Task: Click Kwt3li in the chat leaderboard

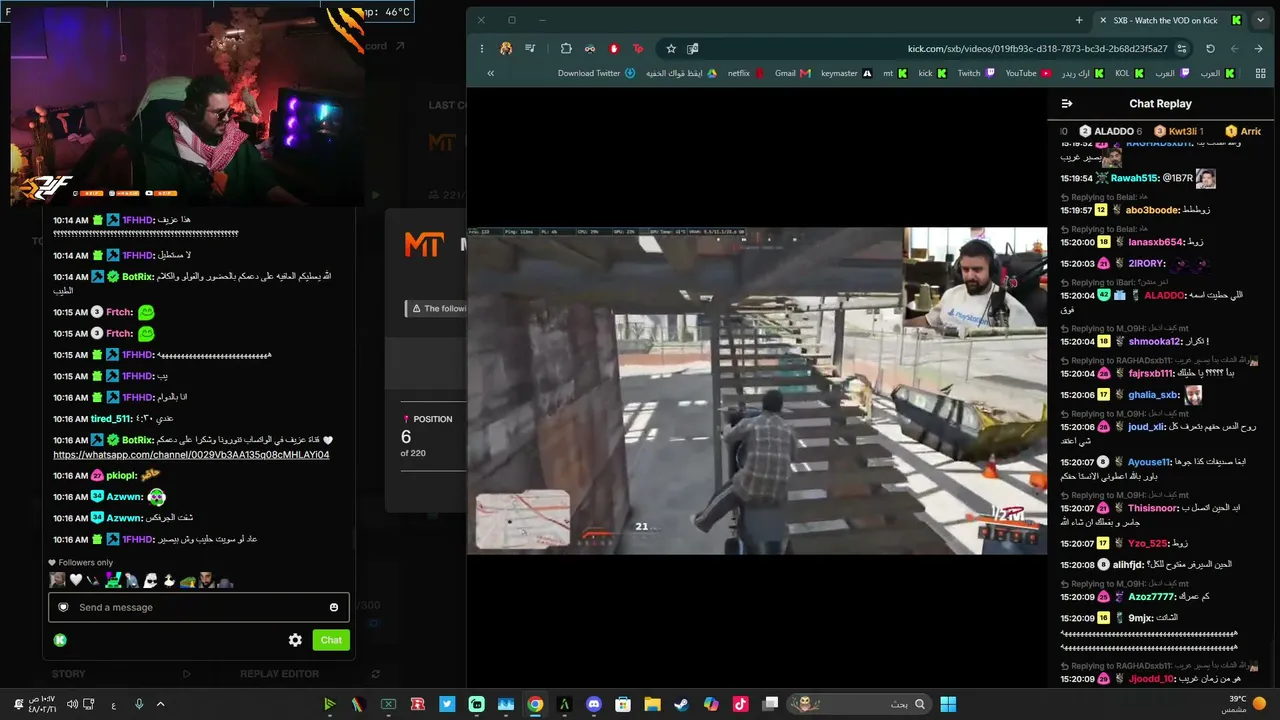Action: [x=1179, y=131]
